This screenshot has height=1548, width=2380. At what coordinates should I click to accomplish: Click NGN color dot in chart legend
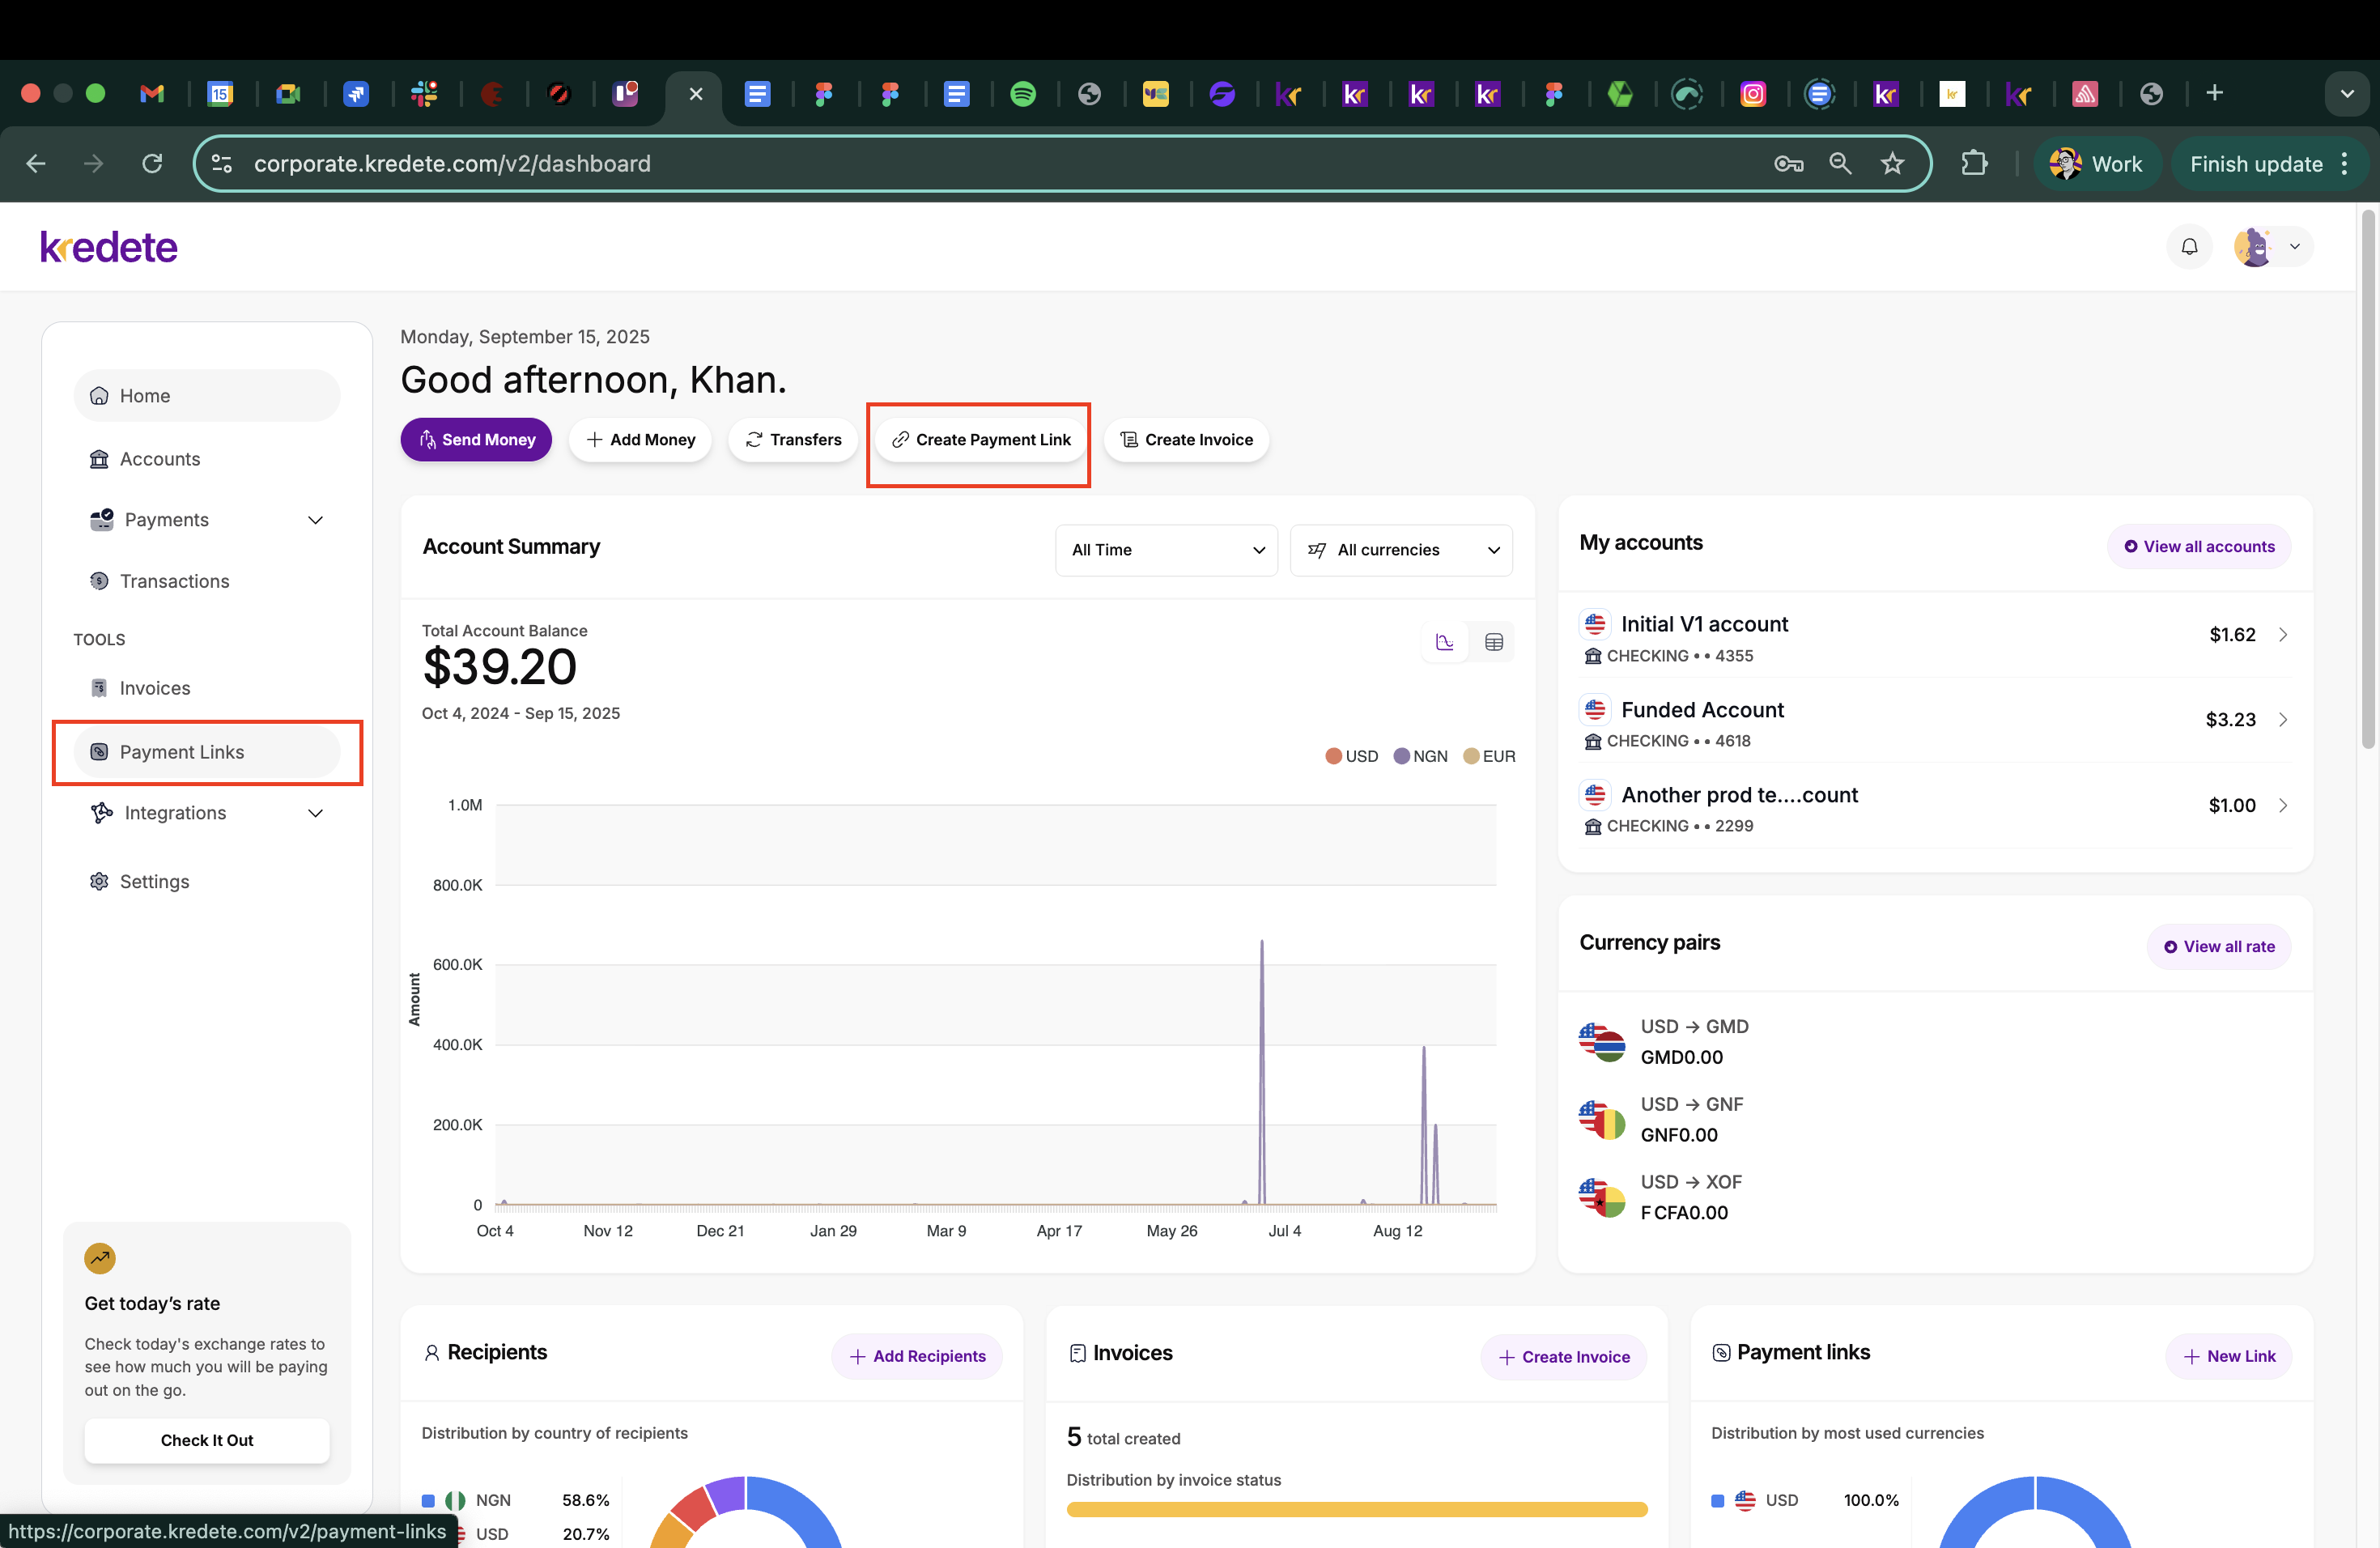point(1401,756)
